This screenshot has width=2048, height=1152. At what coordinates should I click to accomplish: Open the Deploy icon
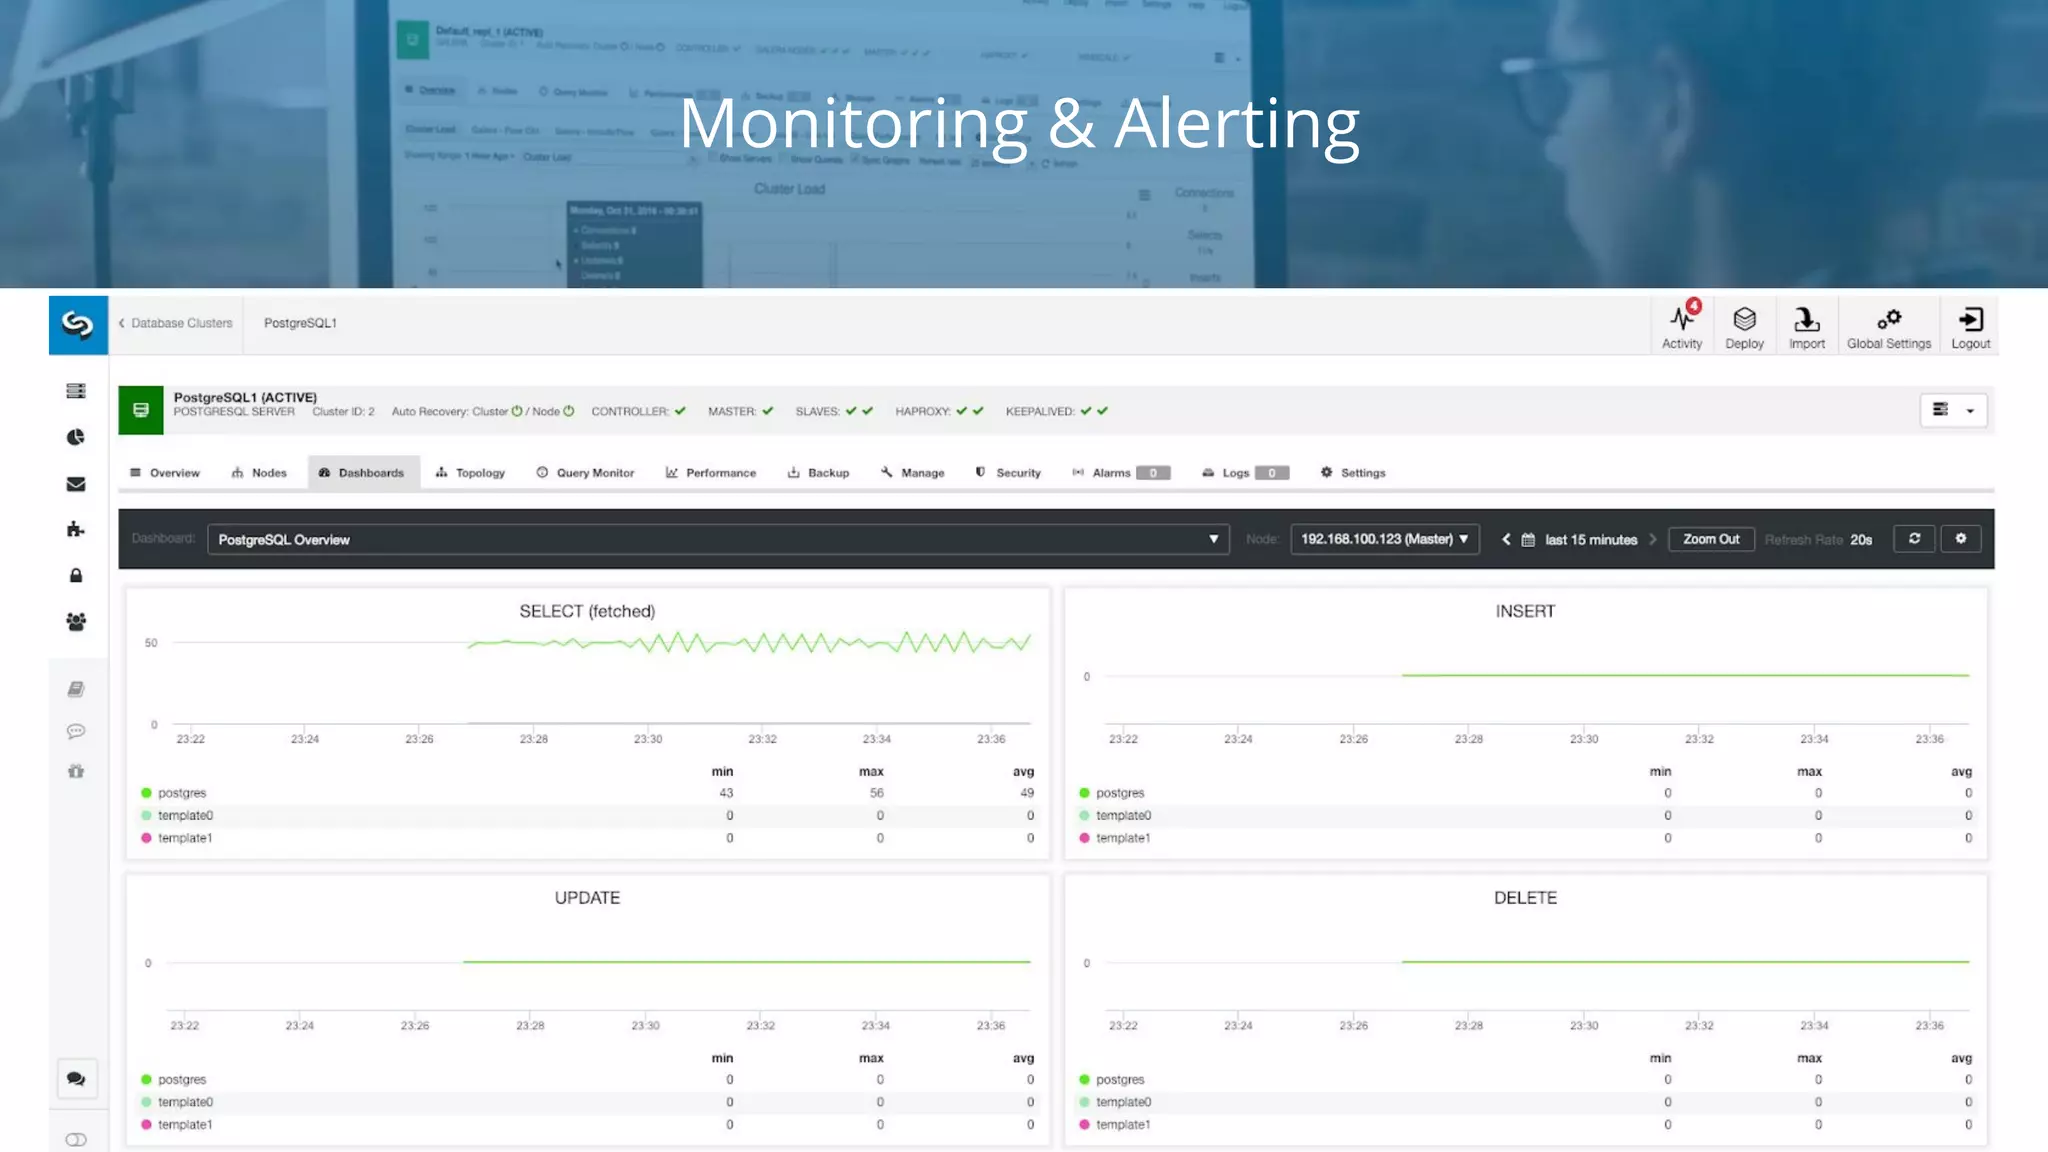(1744, 327)
